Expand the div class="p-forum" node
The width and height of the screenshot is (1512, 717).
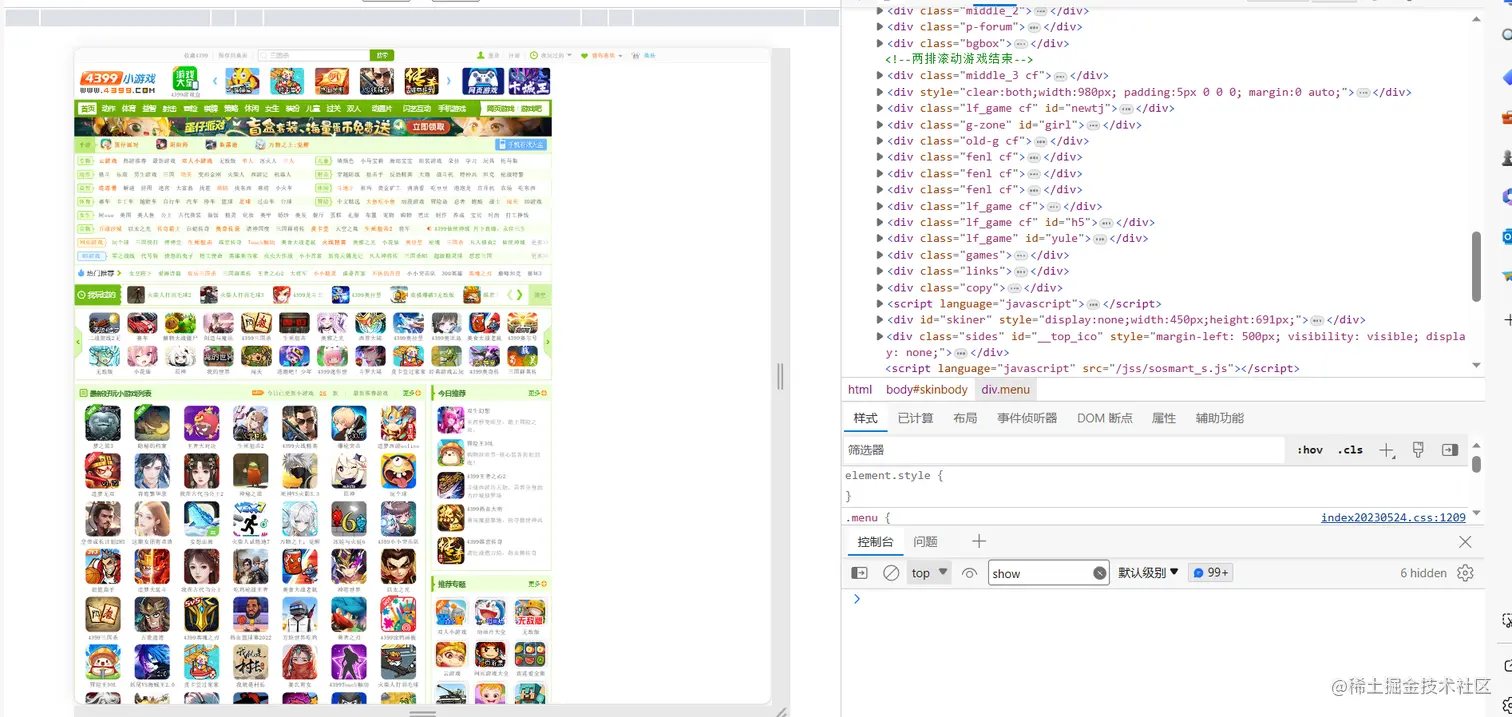pos(880,27)
